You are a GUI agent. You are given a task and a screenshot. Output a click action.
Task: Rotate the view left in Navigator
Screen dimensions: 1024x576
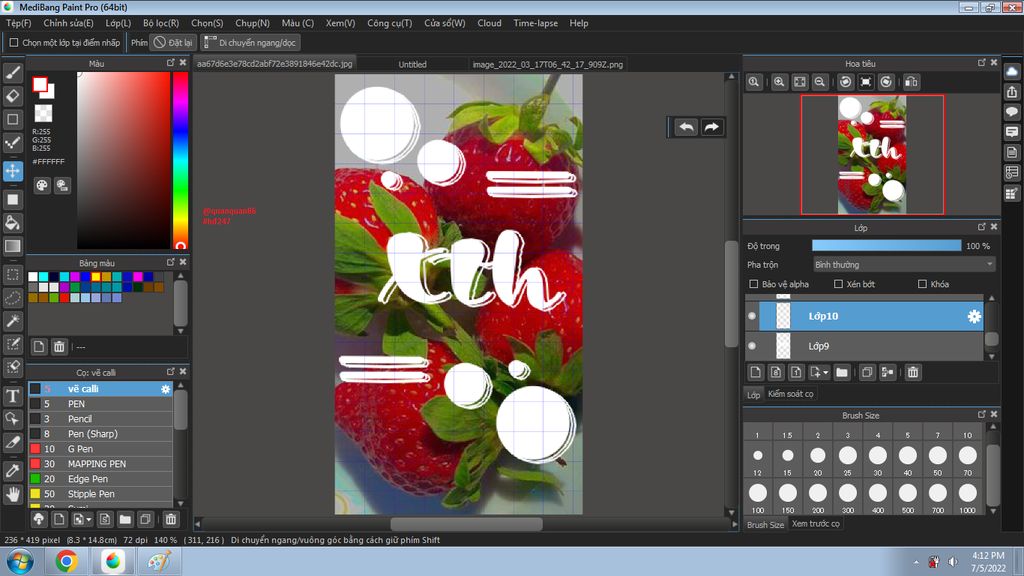tap(846, 82)
